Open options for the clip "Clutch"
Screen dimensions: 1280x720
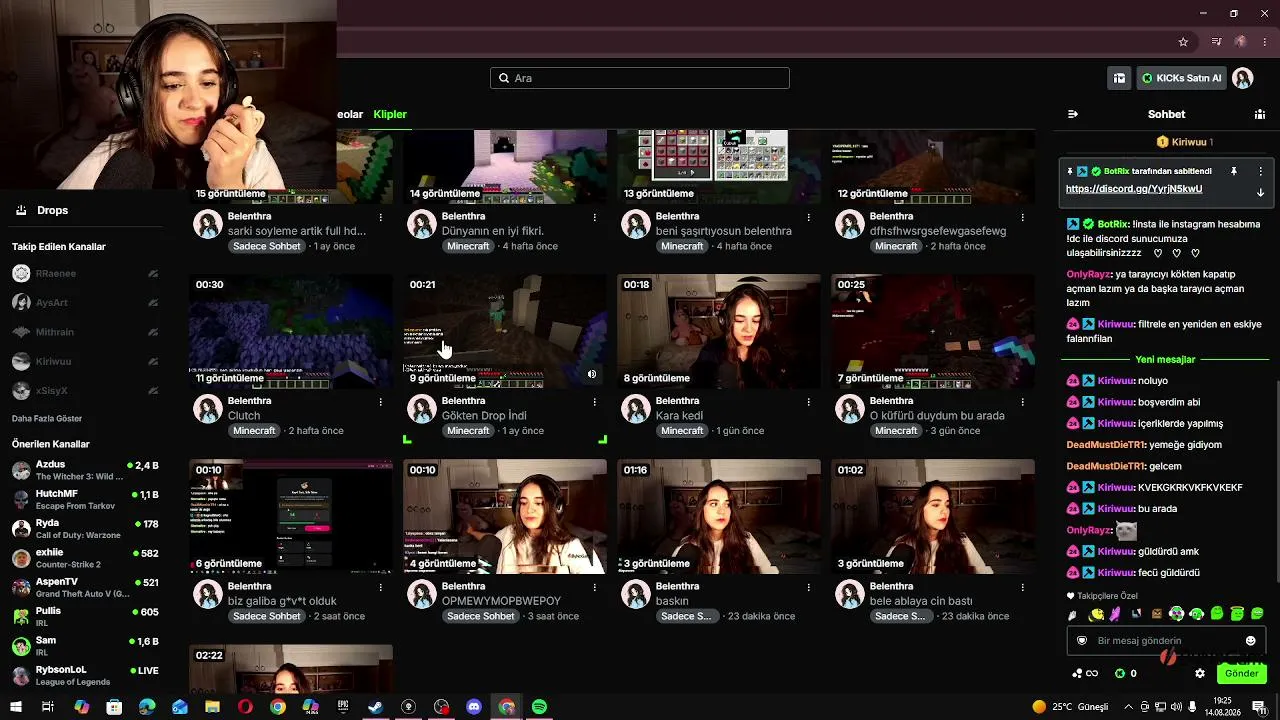click(380, 401)
